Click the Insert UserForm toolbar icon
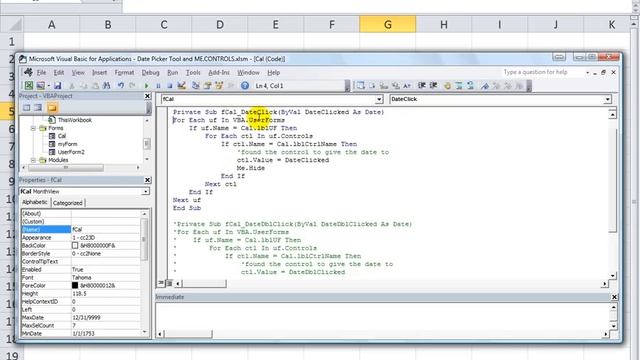The width and height of the screenshot is (640, 360). [x=40, y=85]
